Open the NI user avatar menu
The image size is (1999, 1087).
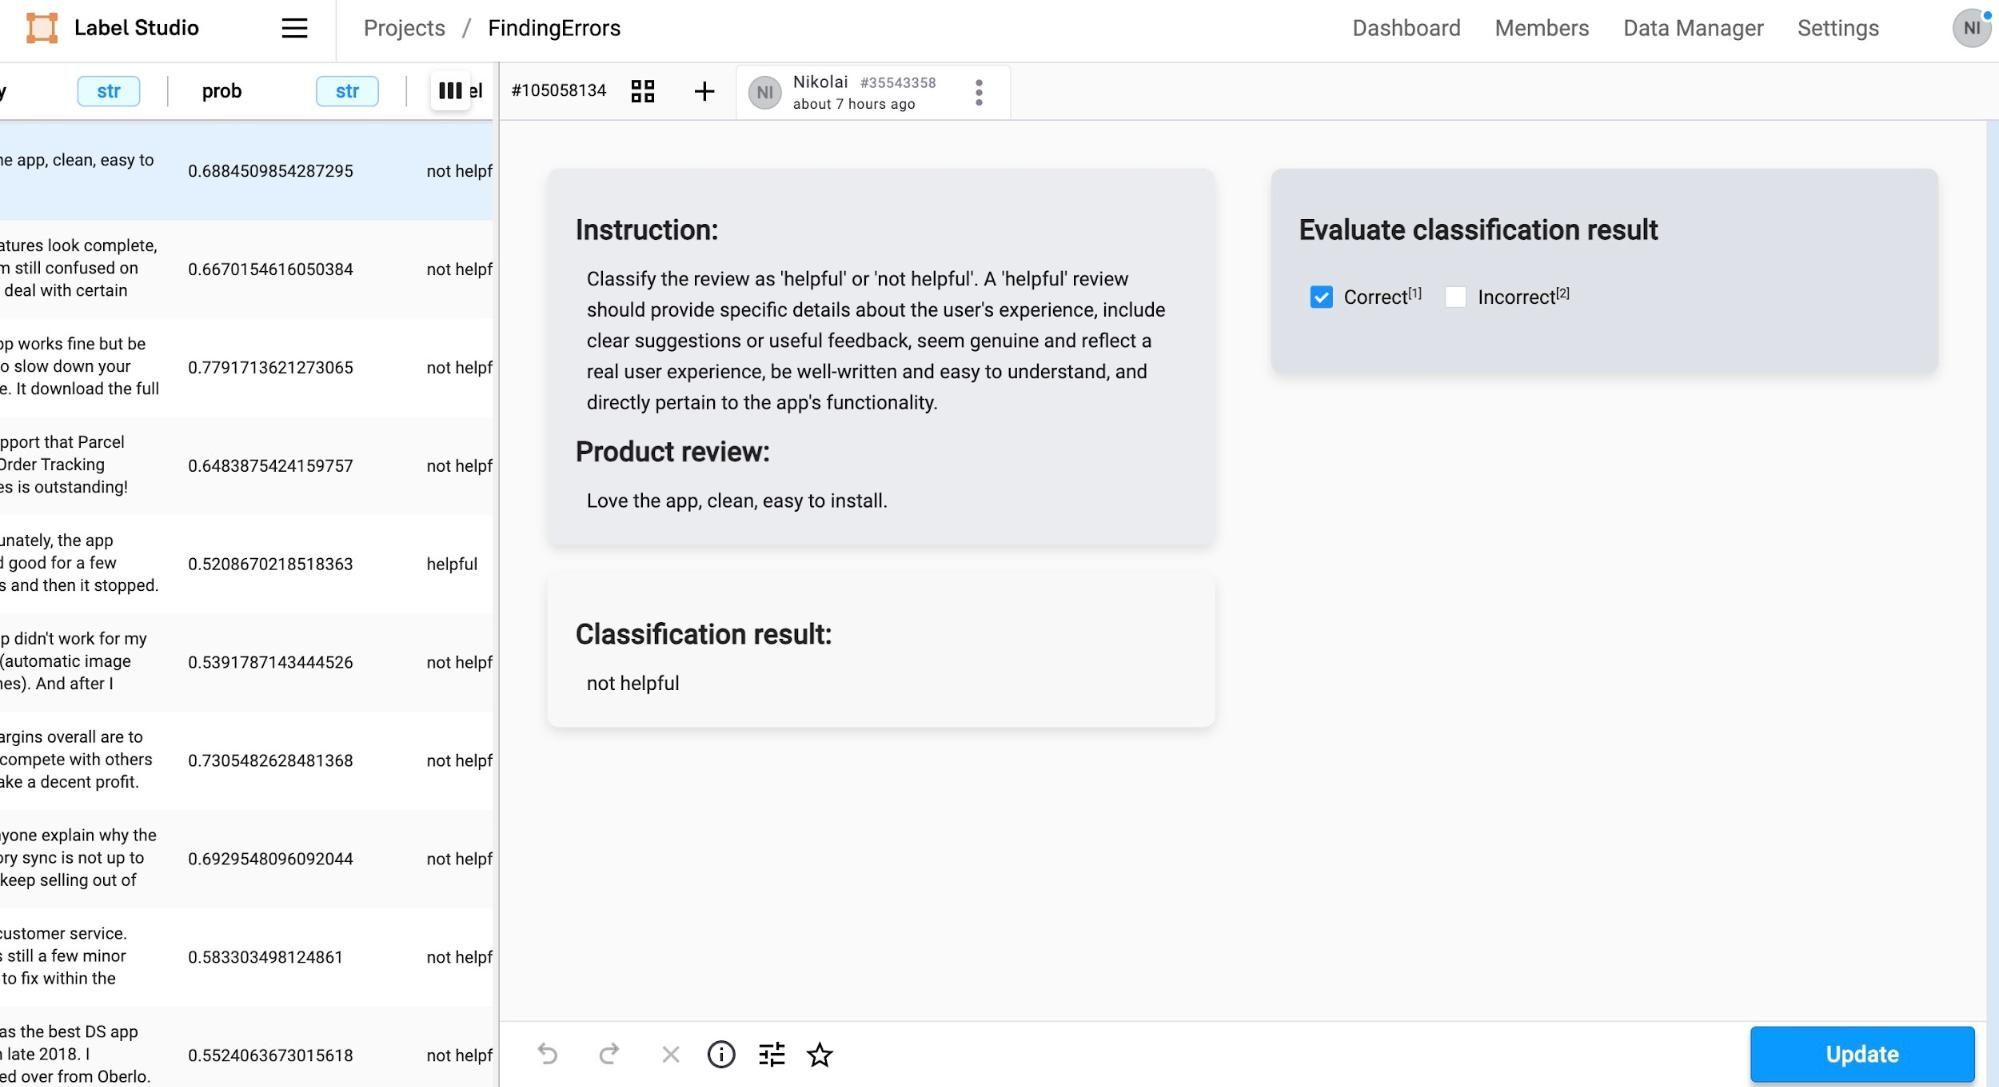(x=1971, y=28)
